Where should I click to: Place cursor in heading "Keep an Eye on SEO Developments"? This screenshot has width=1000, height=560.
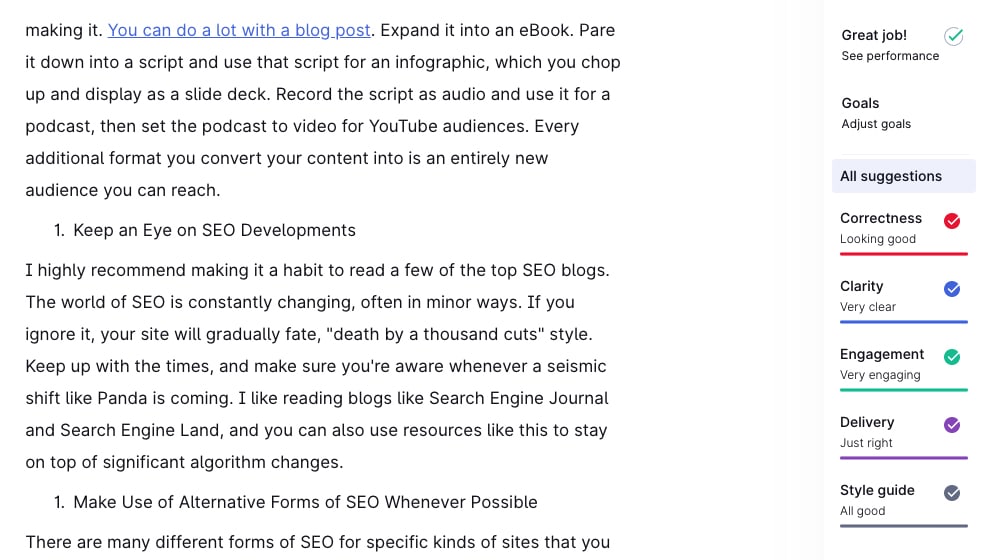(x=214, y=230)
